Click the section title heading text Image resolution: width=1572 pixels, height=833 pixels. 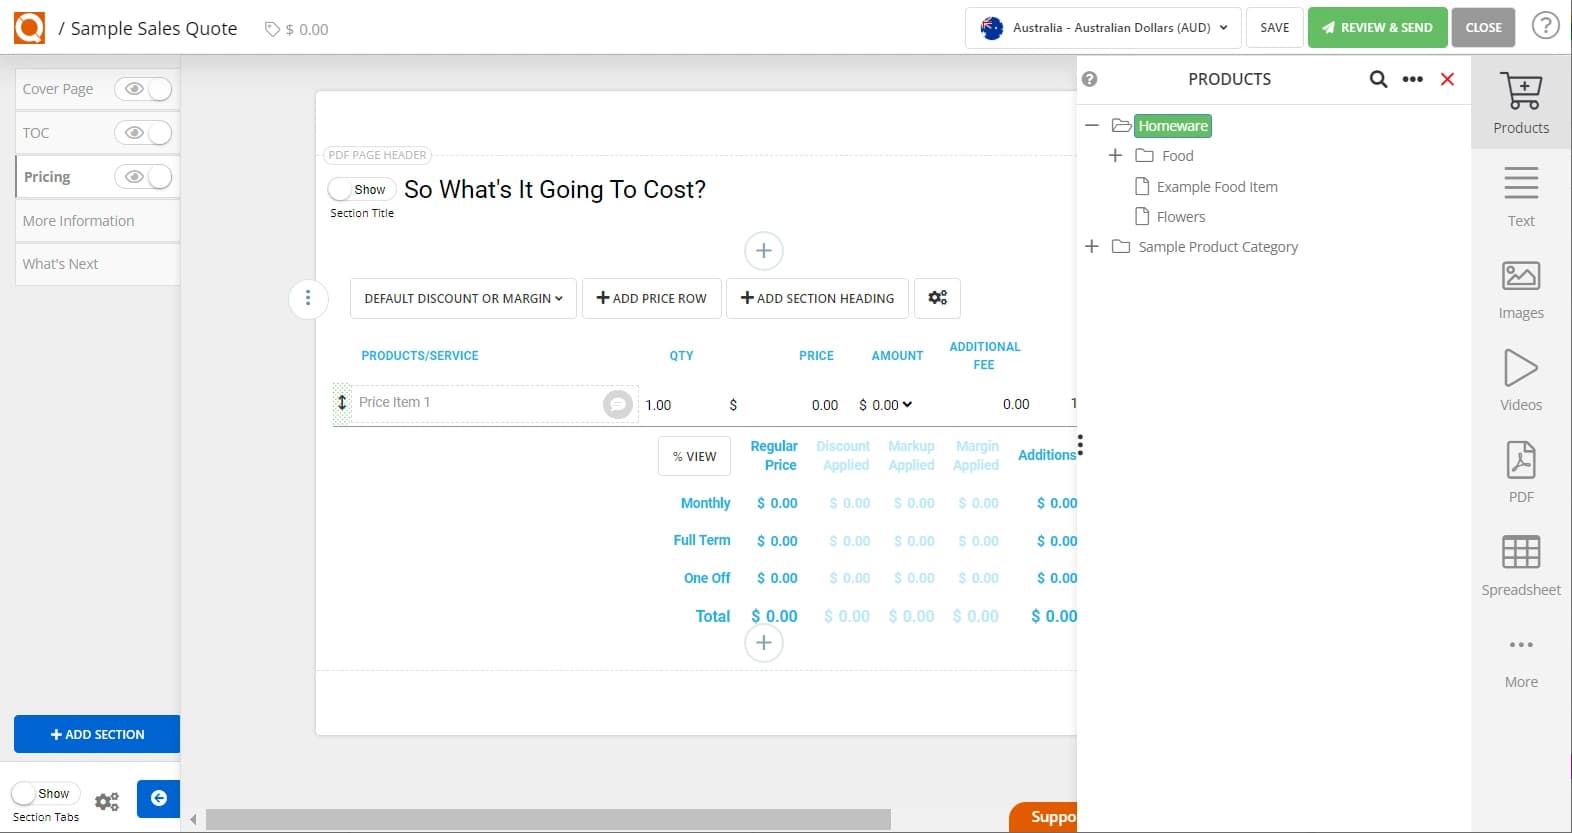pyautogui.click(x=555, y=189)
